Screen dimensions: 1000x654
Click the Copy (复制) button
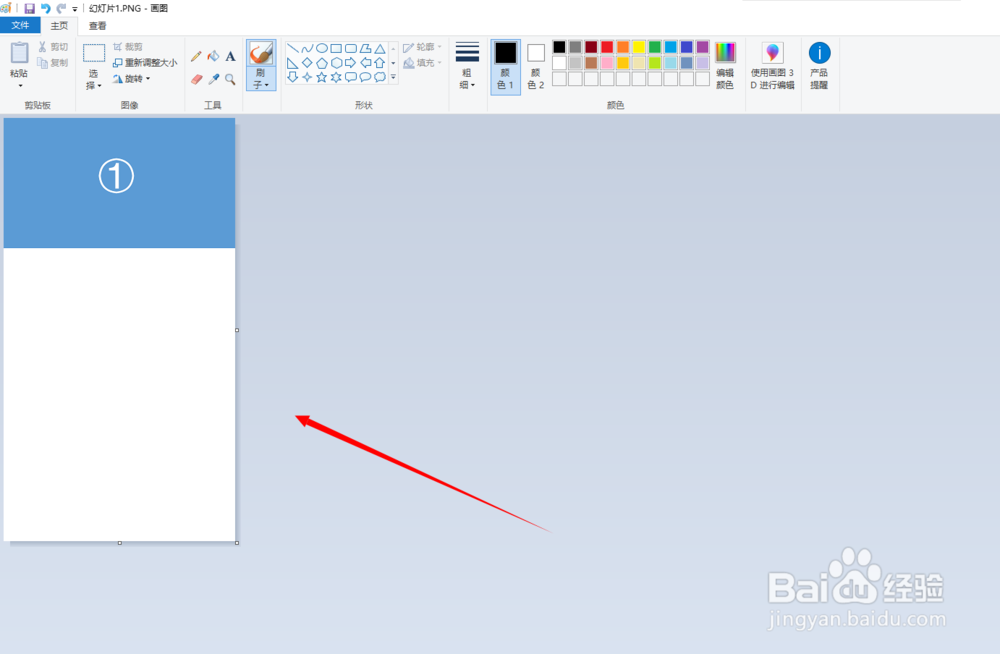click(x=53, y=63)
